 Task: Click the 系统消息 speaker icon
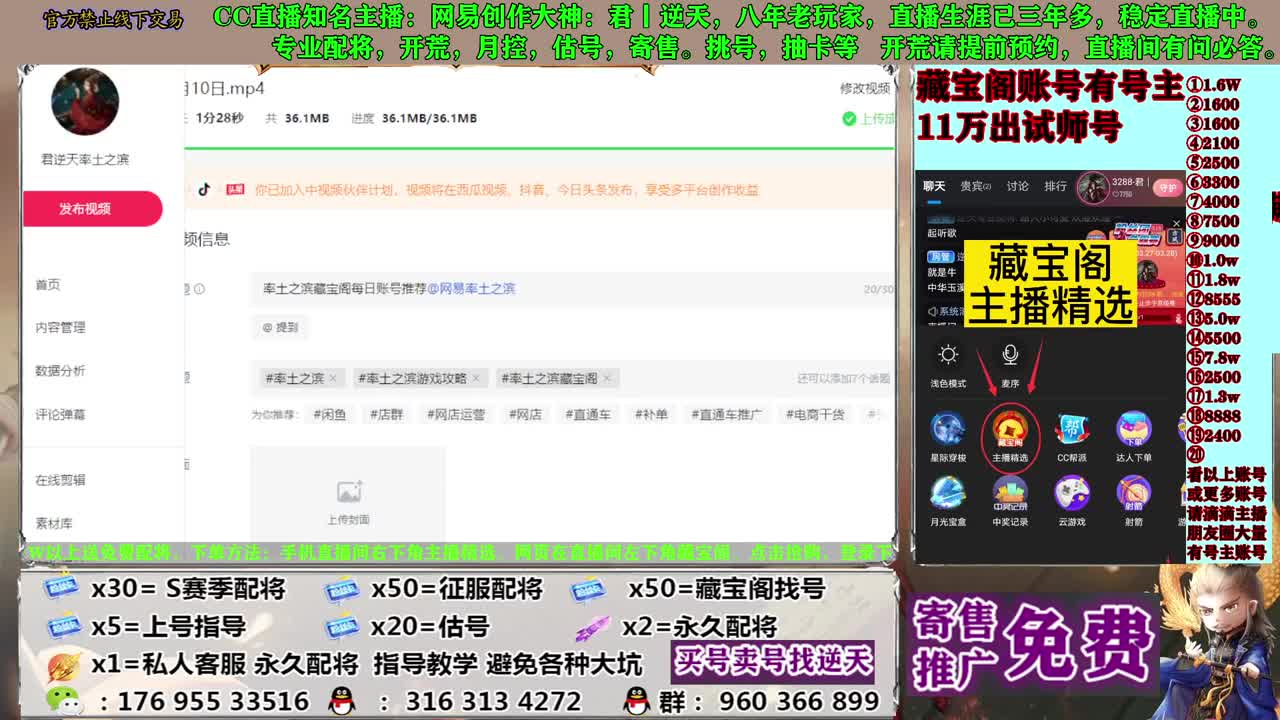click(x=932, y=311)
